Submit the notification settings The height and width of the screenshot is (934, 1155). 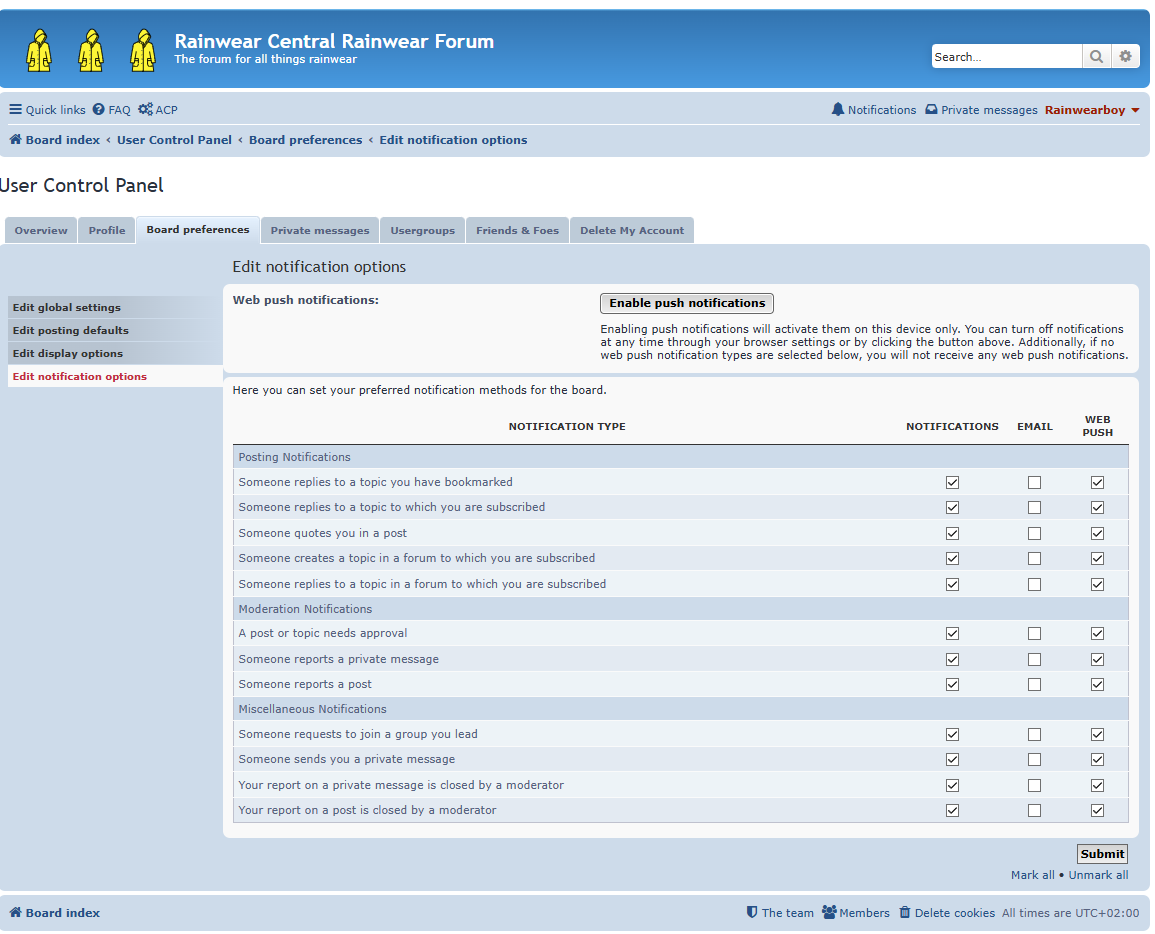(x=1102, y=854)
